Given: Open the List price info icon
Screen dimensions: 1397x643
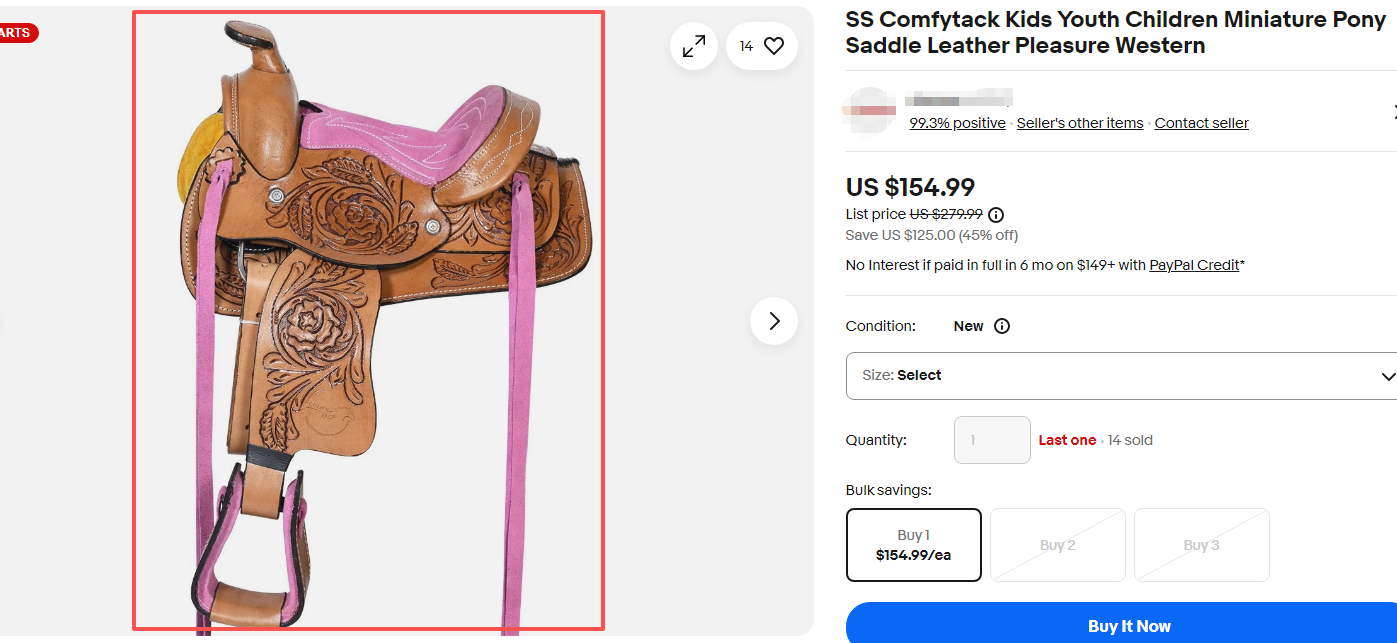Looking at the screenshot, I should [996, 214].
